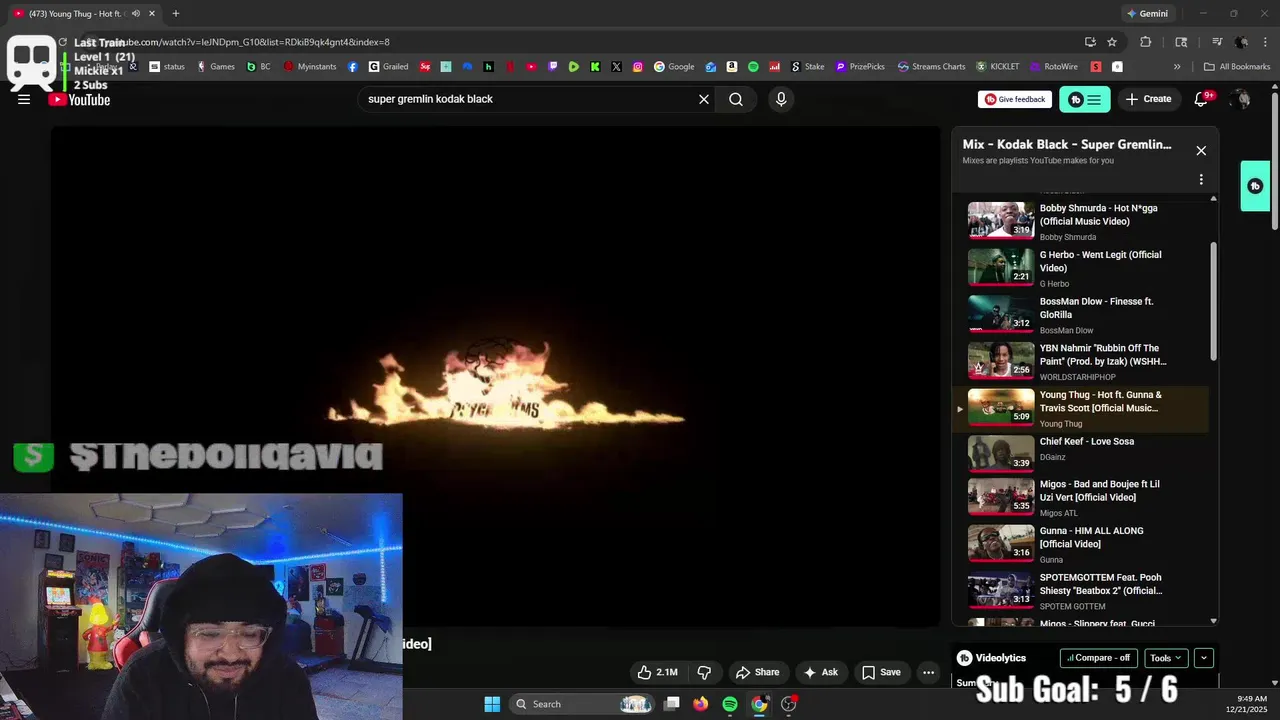Open the KICKLET bookmark

point(998,67)
